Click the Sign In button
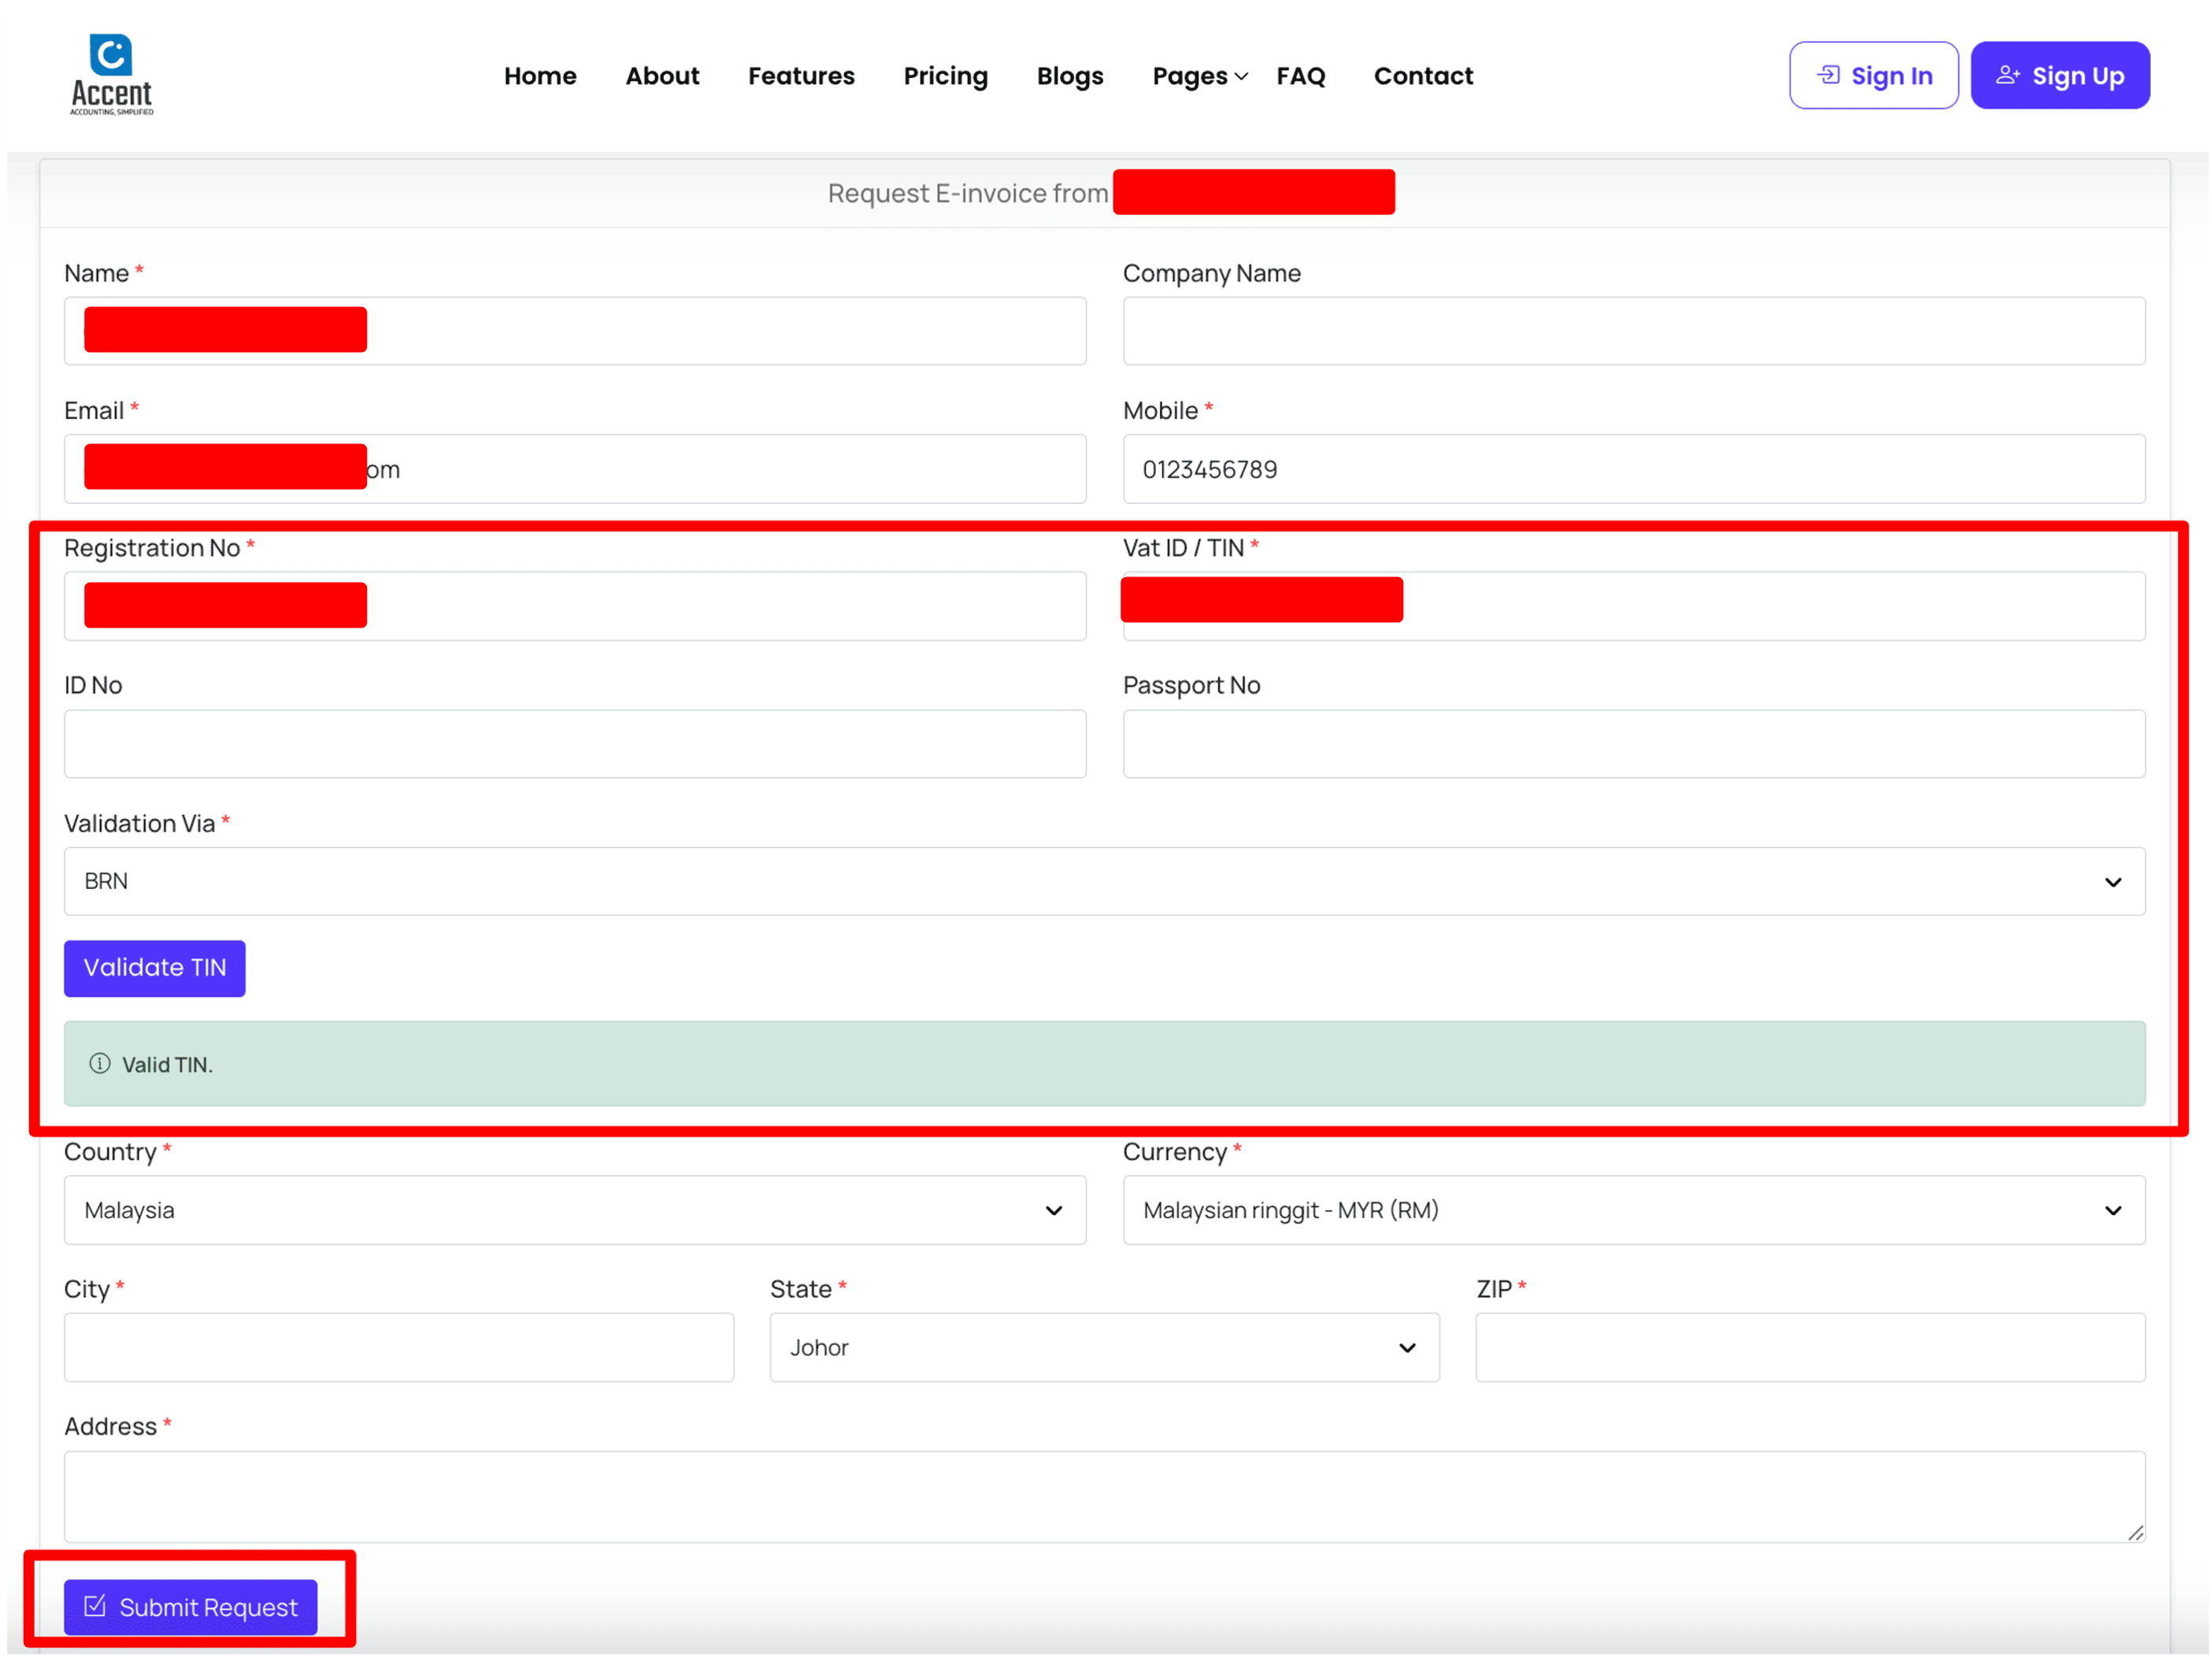2212x1656 pixels. (1873, 76)
